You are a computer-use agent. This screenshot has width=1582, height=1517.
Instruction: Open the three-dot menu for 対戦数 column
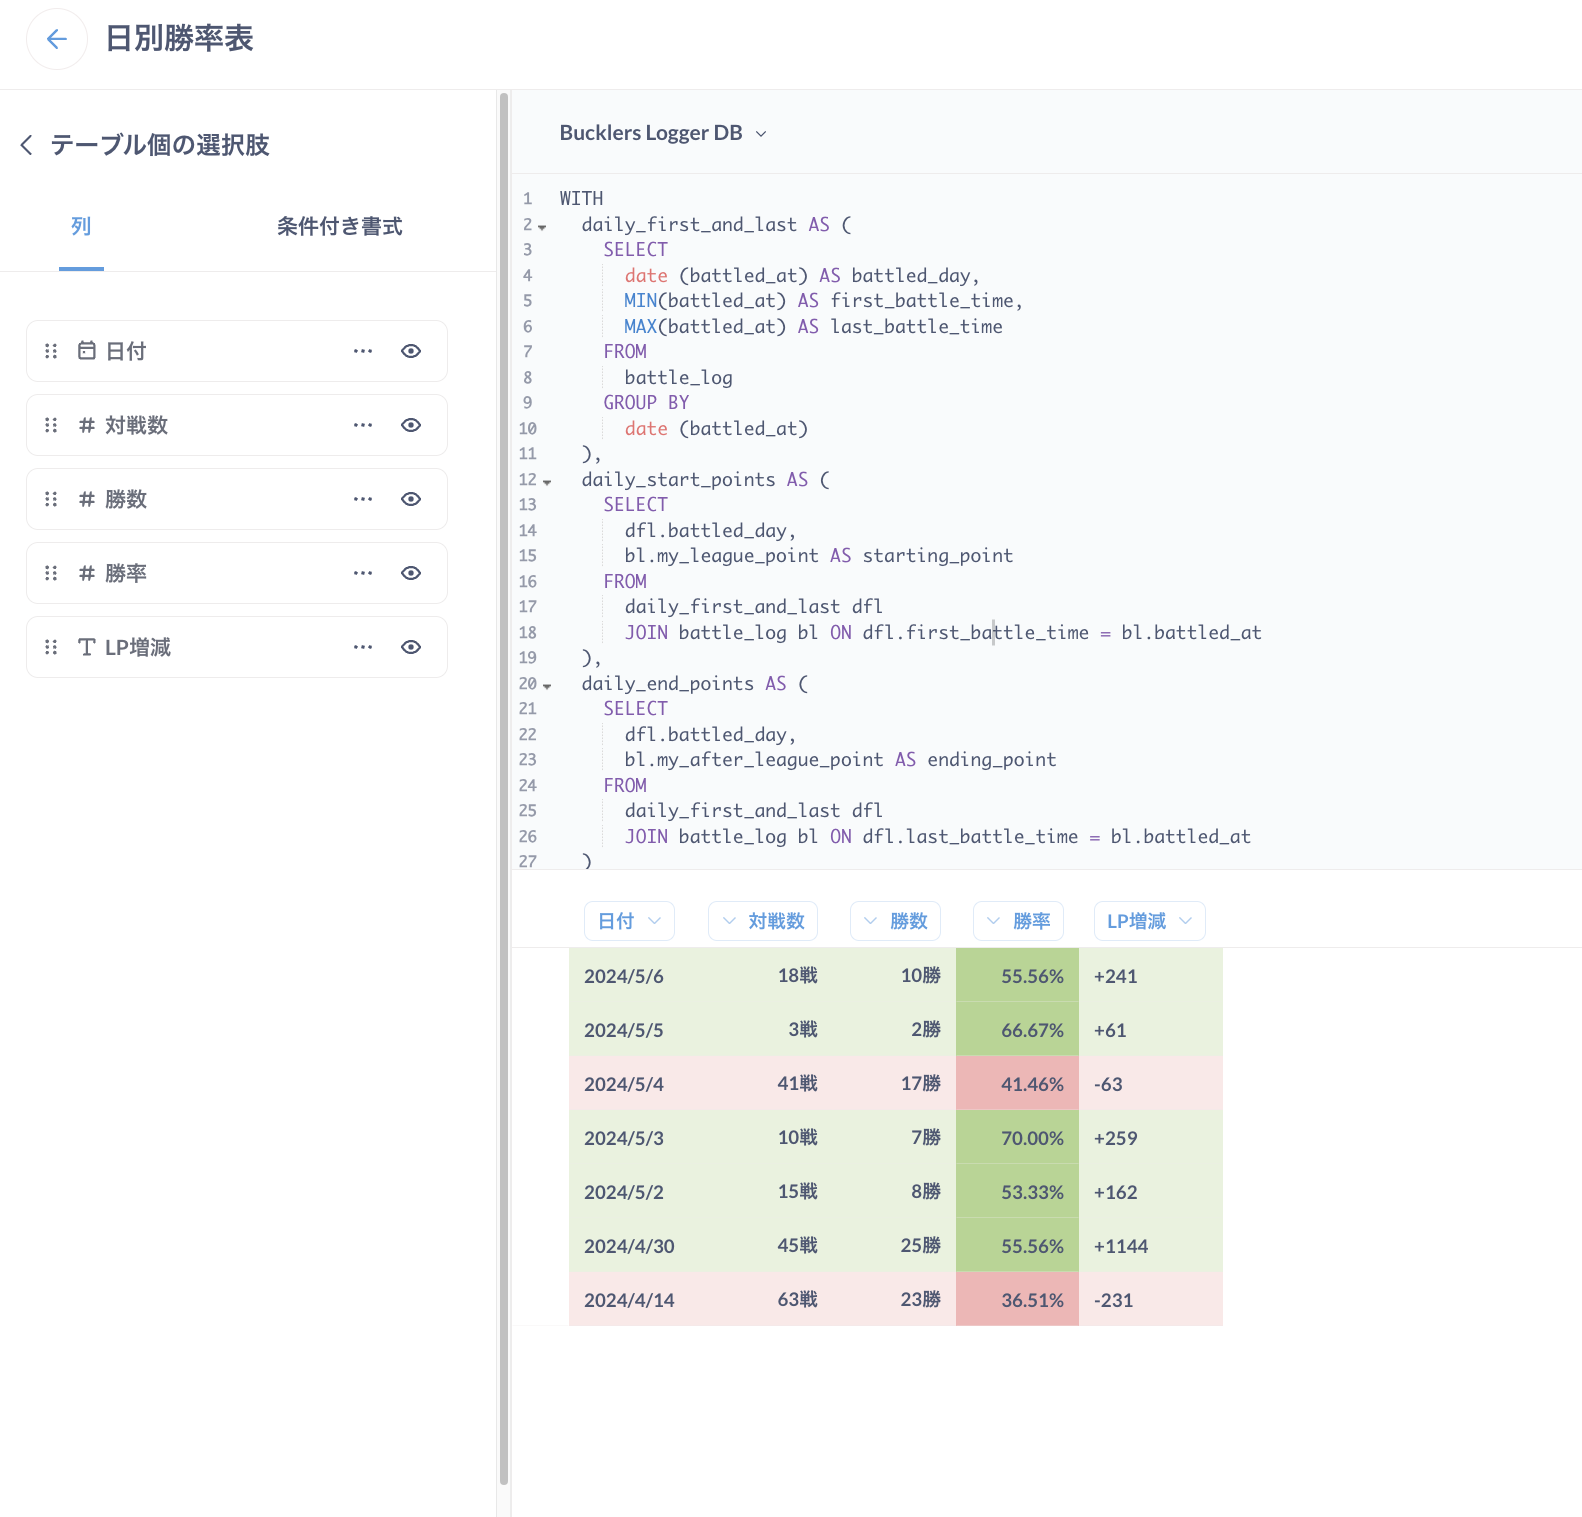[x=363, y=425]
